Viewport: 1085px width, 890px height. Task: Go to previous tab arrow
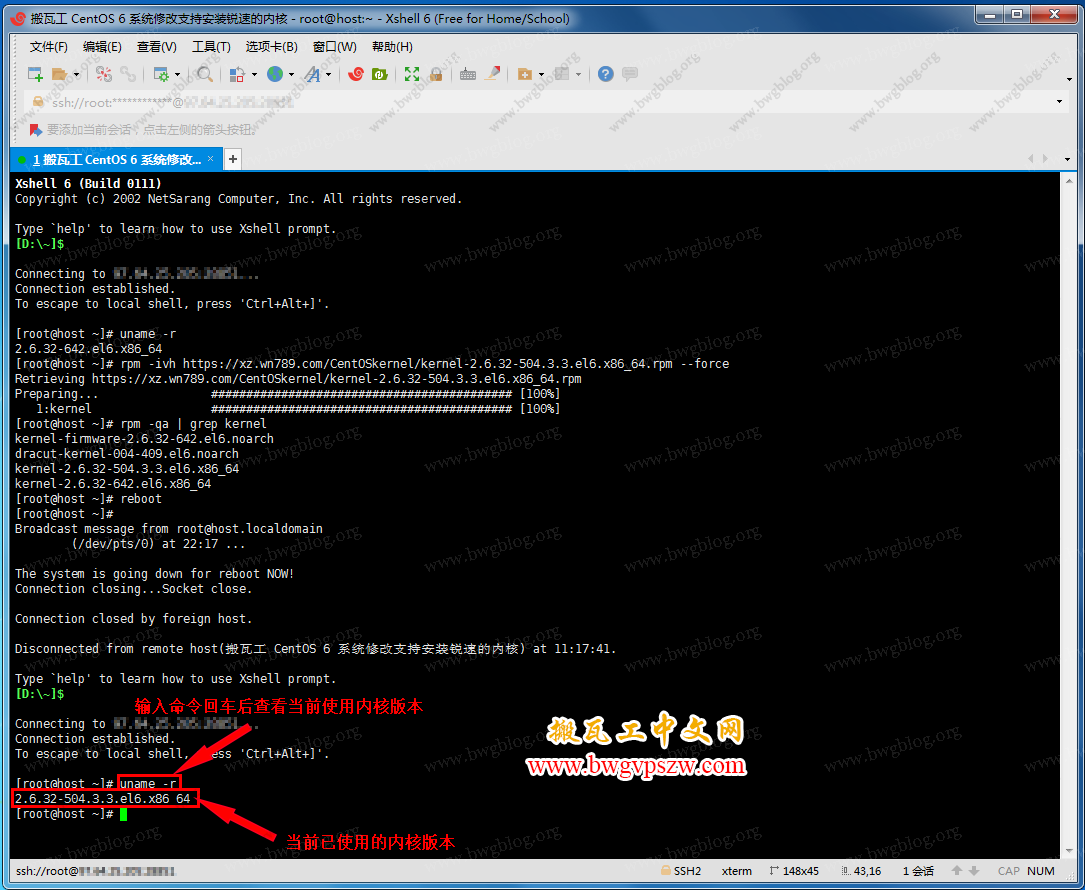(x=1031, y=158)
